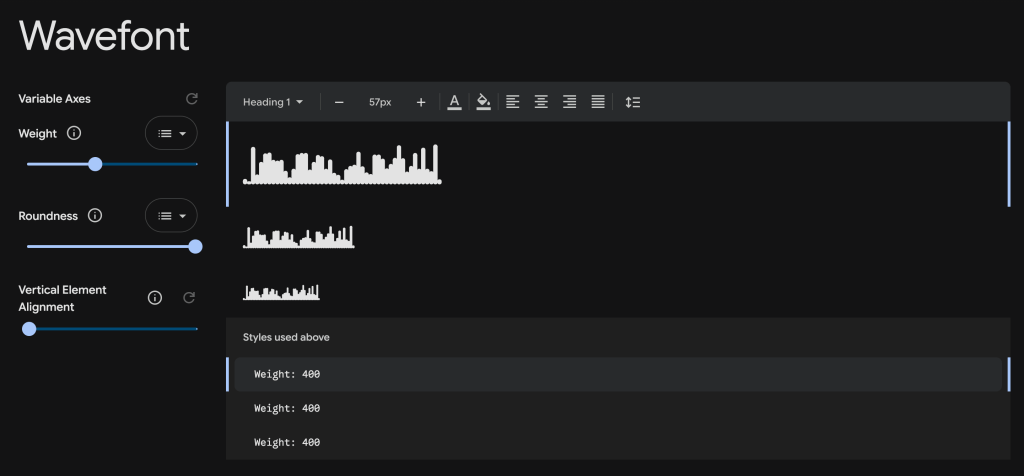Open the Heading 1 style dropdown

[x=273, y=102]
